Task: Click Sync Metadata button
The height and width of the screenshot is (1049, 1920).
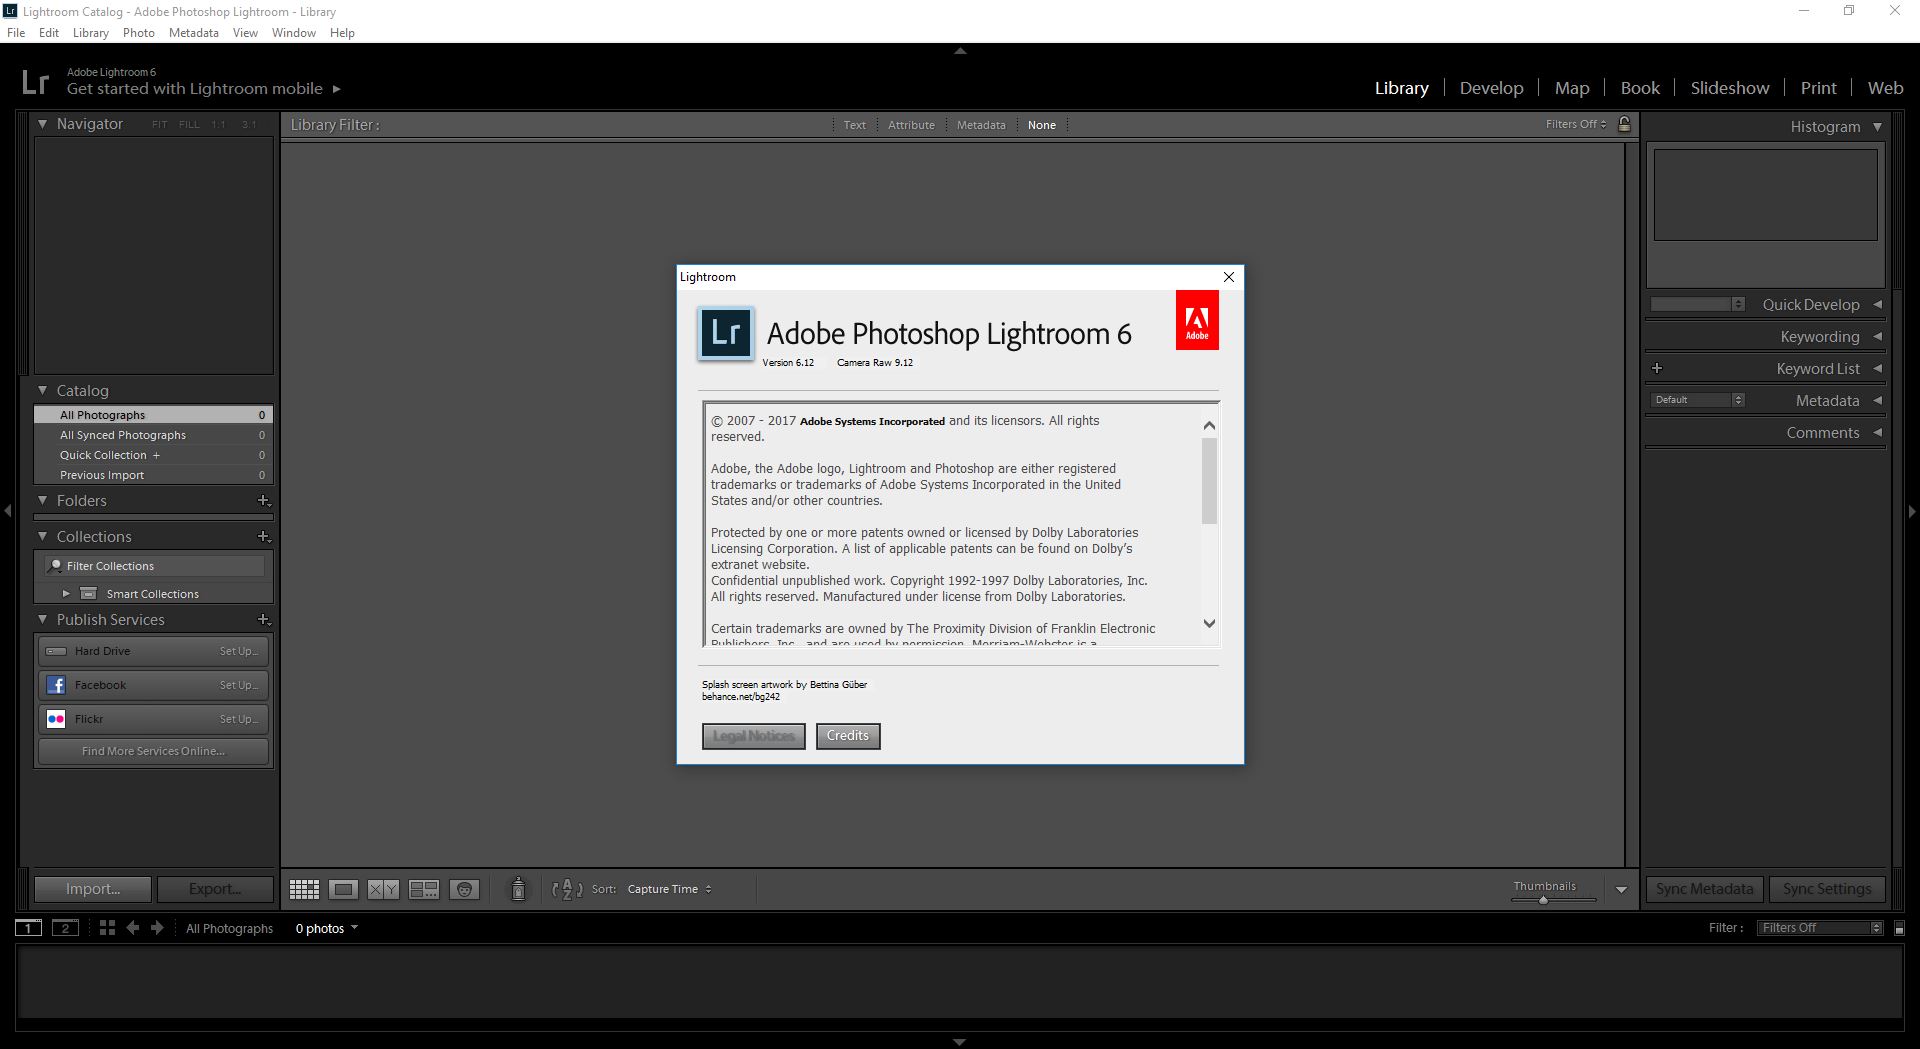Action: [x=1704, y=889]
